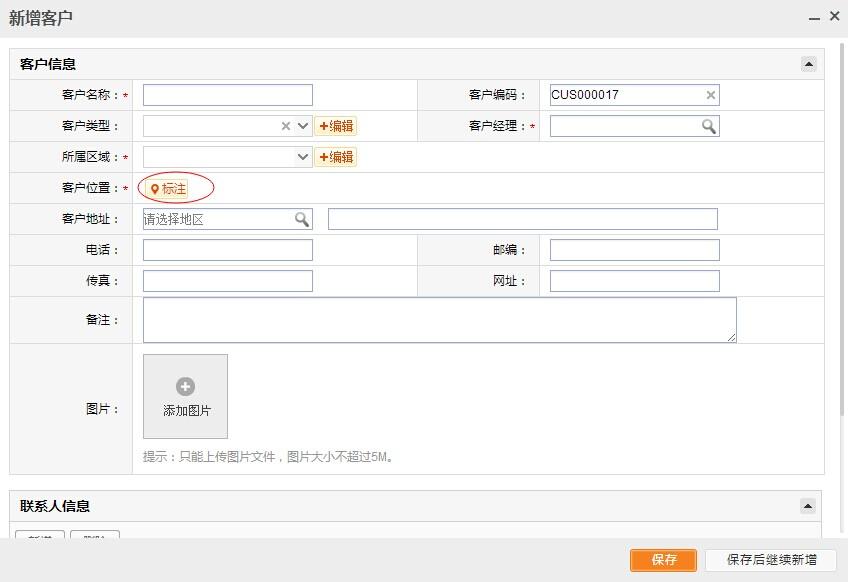Clear the 客户类型 selection with the X icon
This screenshot has height=582, width=848.
[286, 126]
